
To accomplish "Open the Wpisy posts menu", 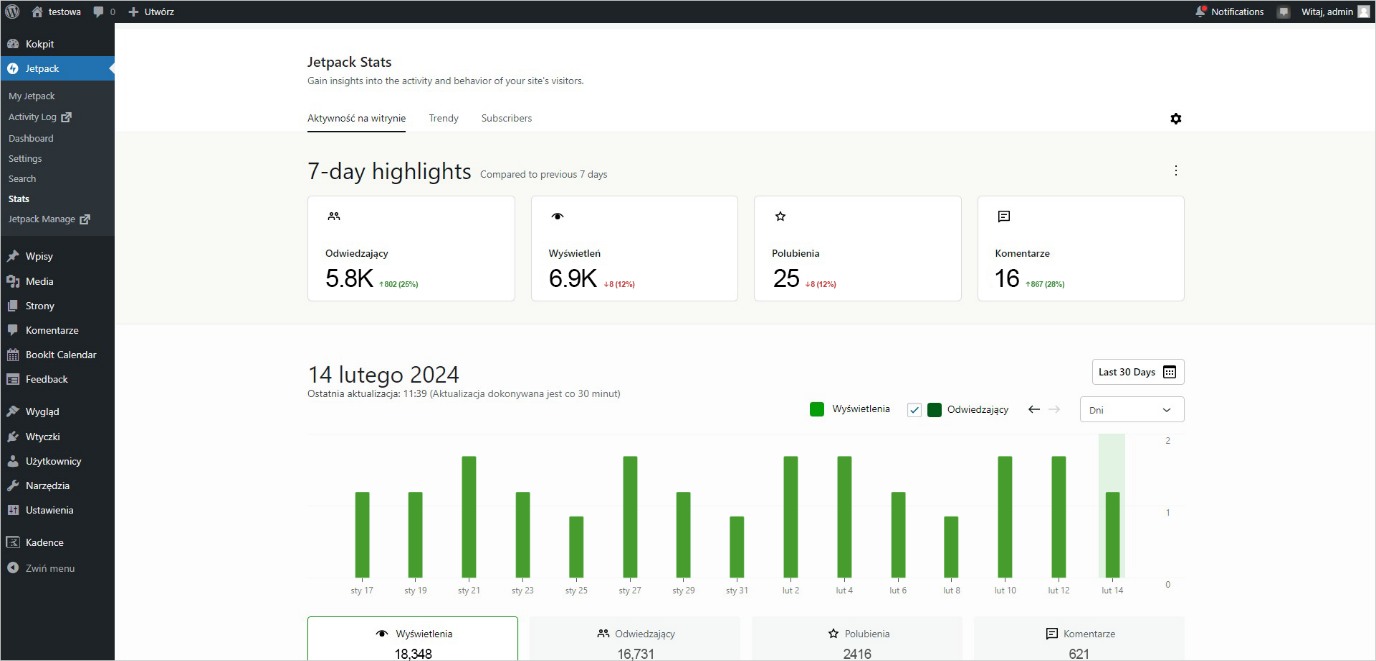I will click(x=57, y=257).
